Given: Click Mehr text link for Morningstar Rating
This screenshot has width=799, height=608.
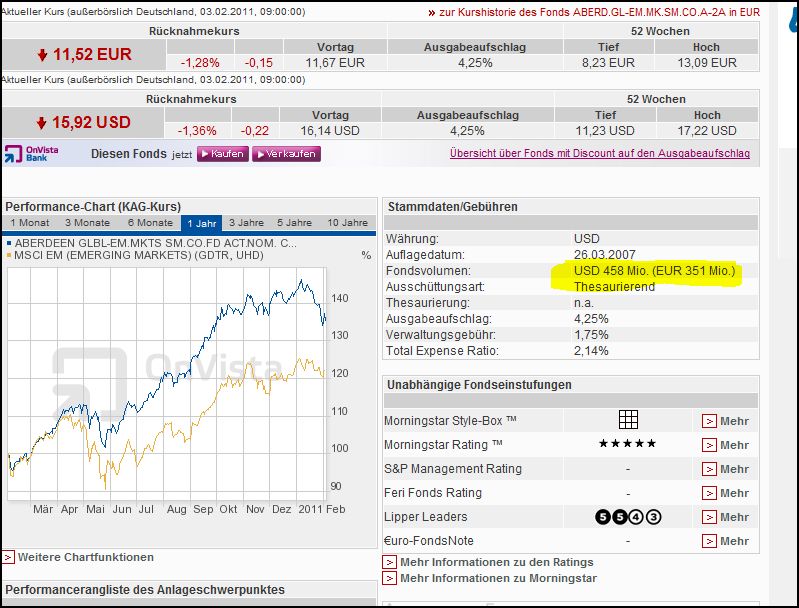Looking at the screenshot, I should [734, 445].
